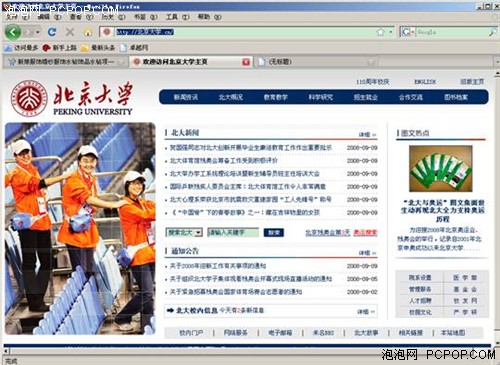Open the 北京残奥会第3天 link
This screenshot has height=365, width=500.
[328, 233]
